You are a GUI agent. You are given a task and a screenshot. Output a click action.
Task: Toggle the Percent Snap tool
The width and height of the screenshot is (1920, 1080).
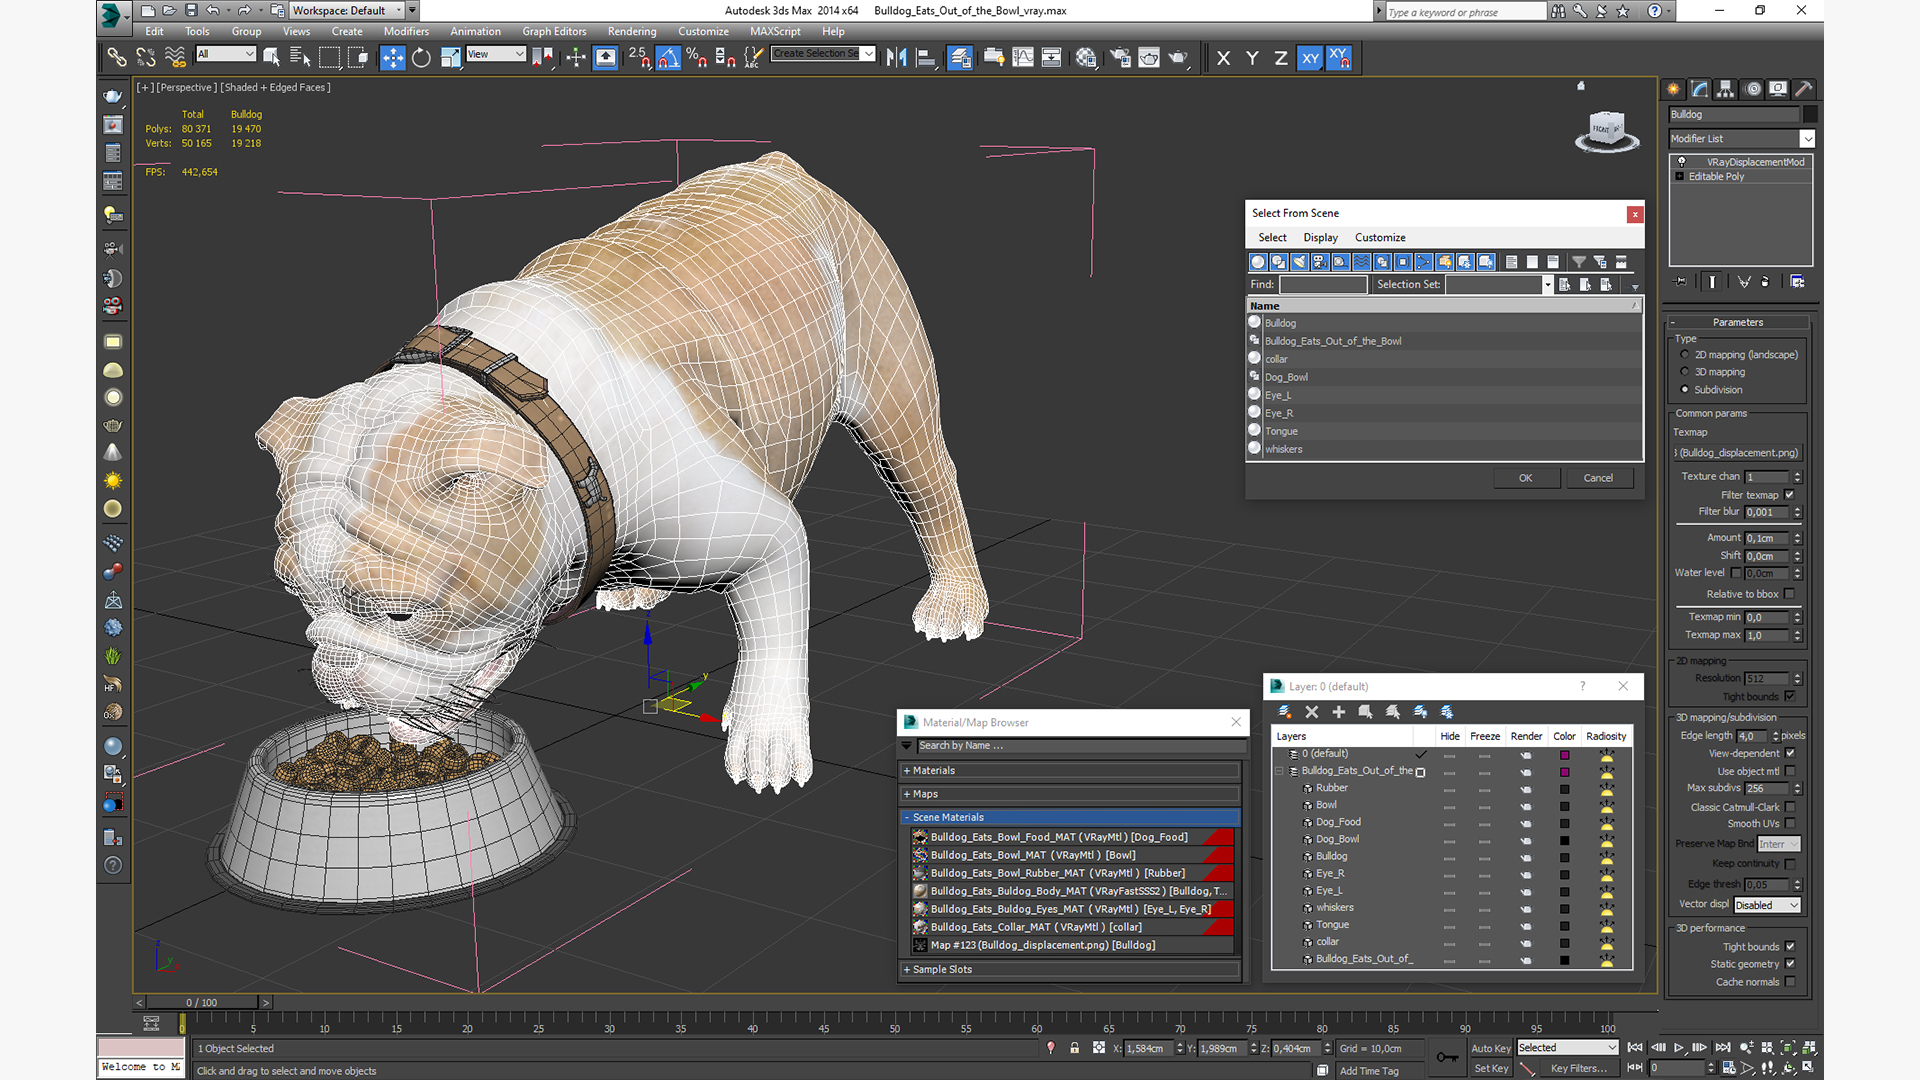(697, 57)
